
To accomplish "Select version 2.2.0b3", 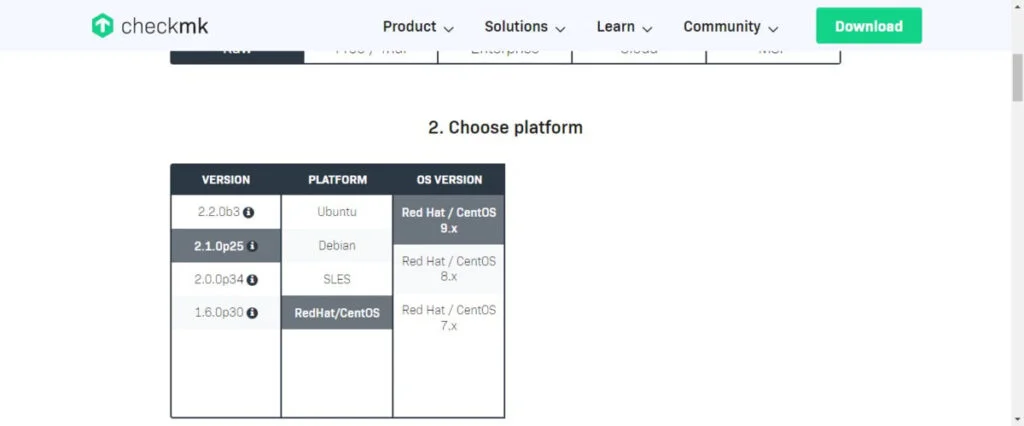I will point(226,212).
